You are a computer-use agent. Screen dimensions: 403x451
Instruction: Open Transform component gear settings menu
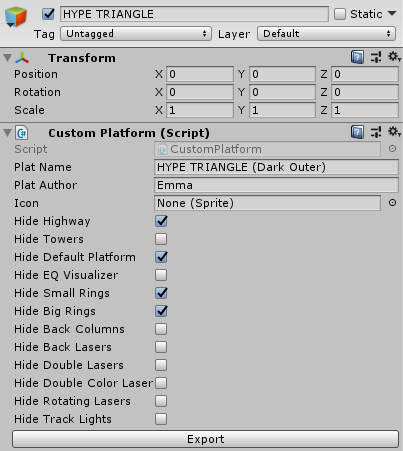[394, 57]
